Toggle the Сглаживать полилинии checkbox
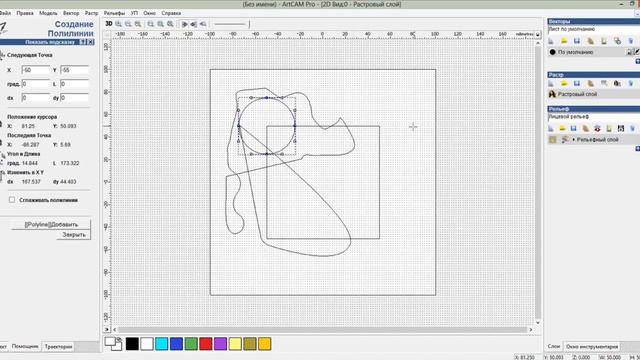This screenshot has width=640, height=360. pos(12,200)
